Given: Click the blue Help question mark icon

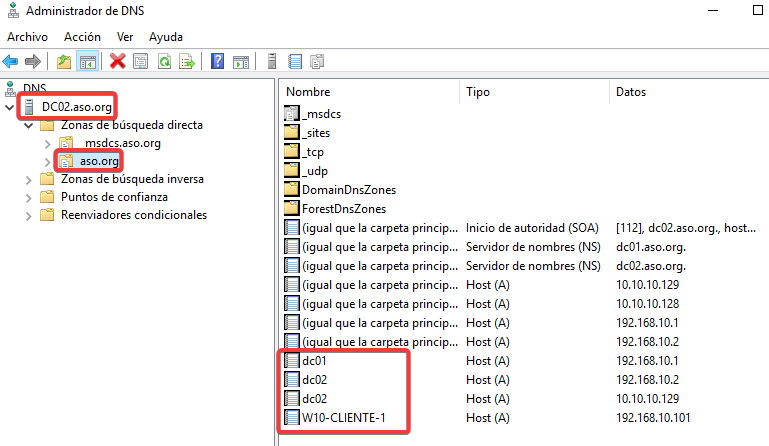Looking at the screenshot, I should (x=216, y=61).
